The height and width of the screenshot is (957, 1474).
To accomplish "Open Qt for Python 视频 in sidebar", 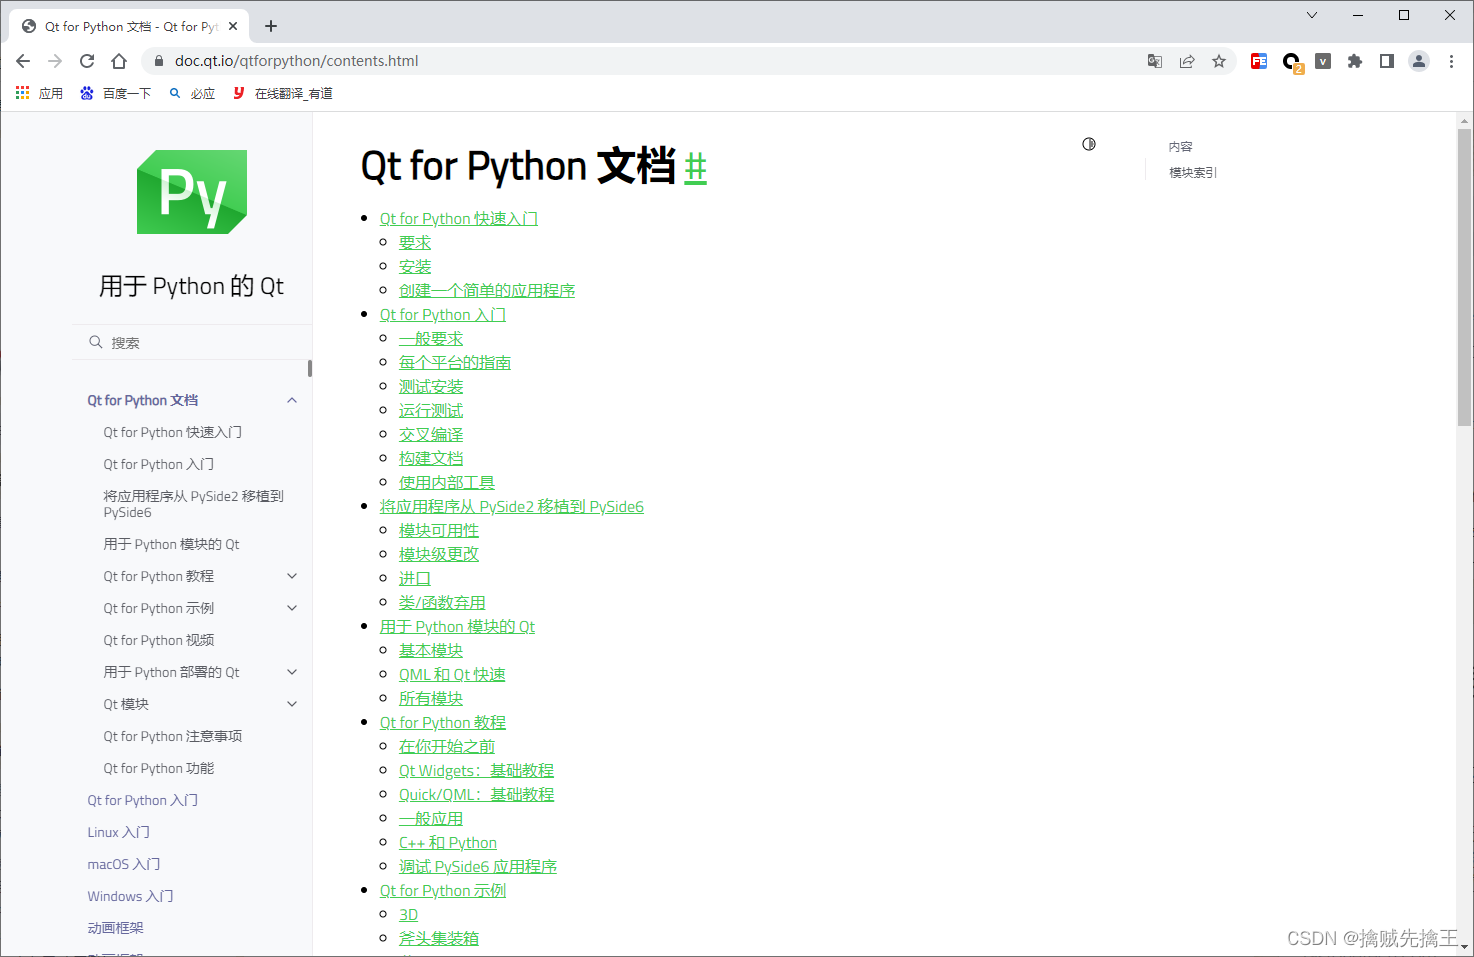I will pos(158,640).
